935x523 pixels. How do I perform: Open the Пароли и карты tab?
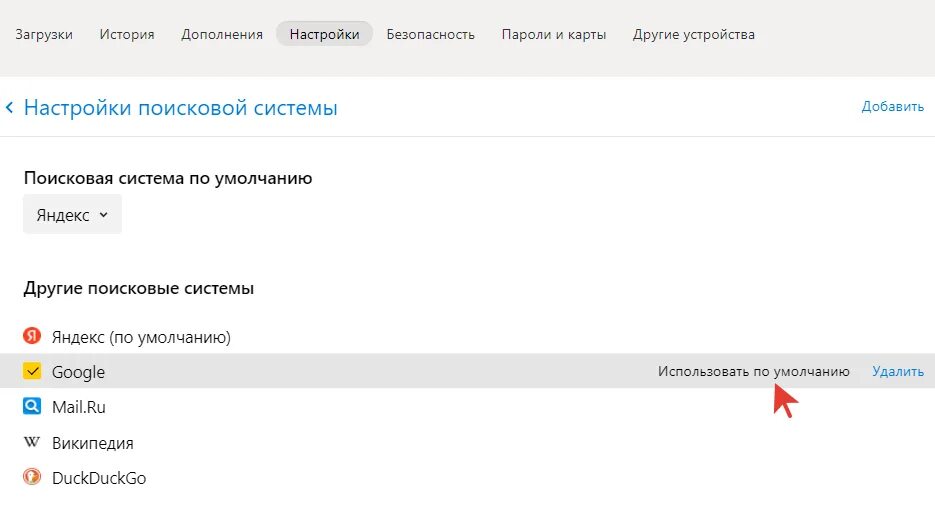click(x=554, y=35)
